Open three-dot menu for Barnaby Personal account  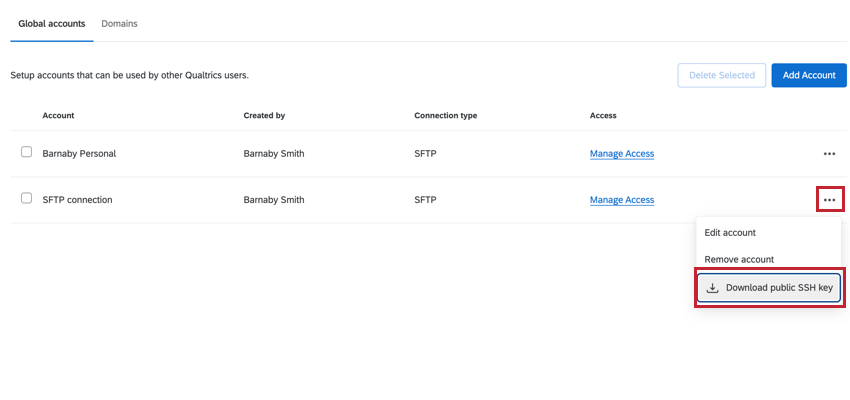point(829,154)
